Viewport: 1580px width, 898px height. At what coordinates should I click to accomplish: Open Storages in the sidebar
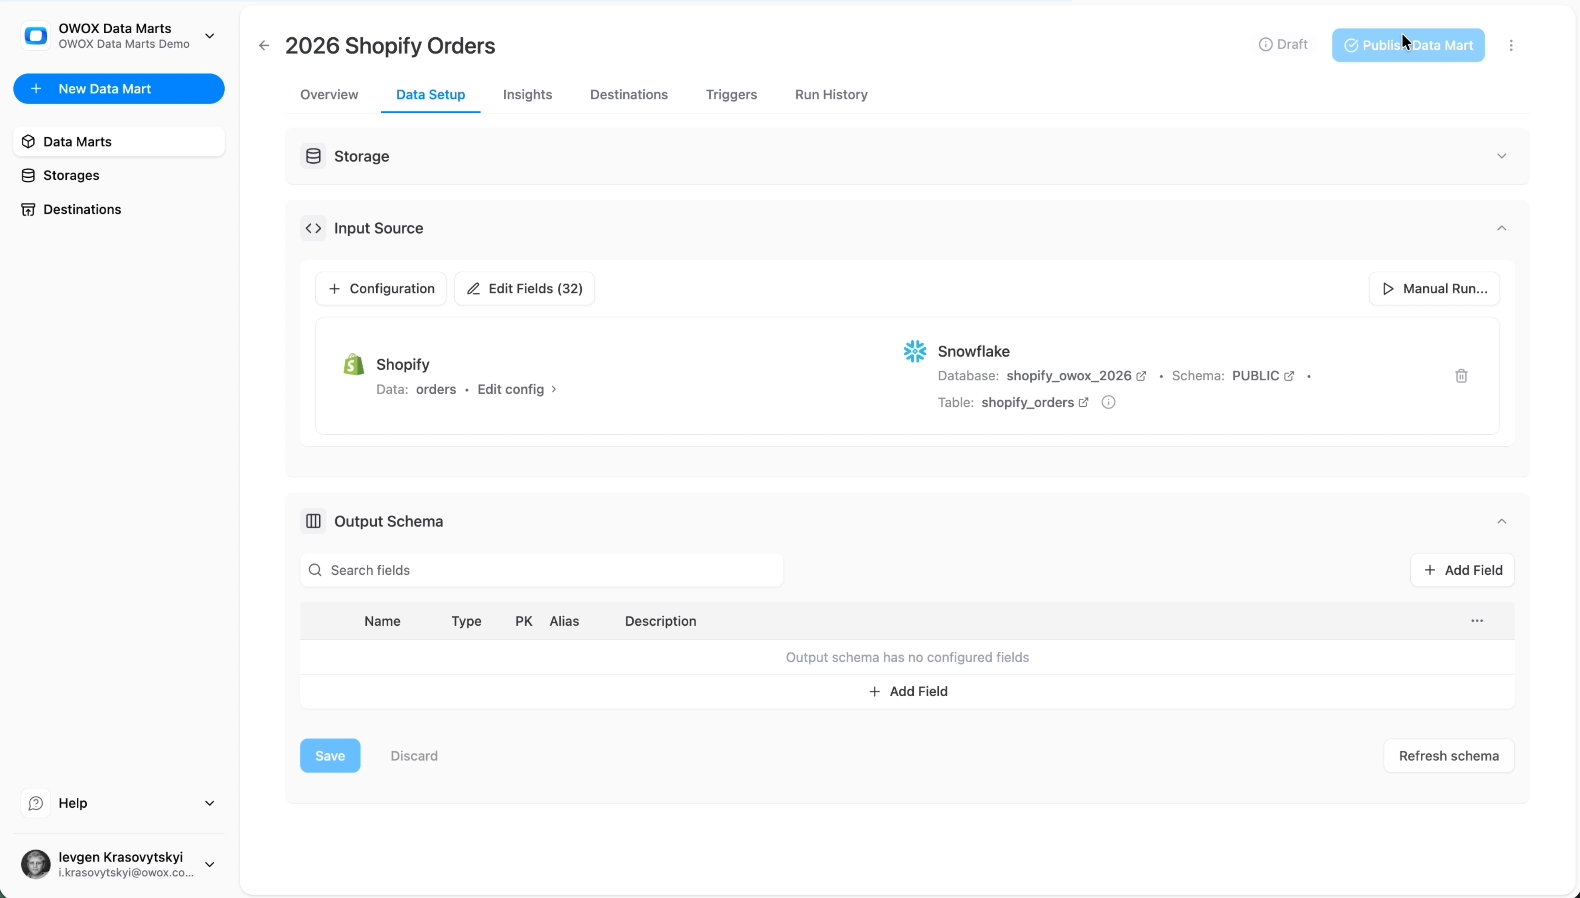(119, 175)
